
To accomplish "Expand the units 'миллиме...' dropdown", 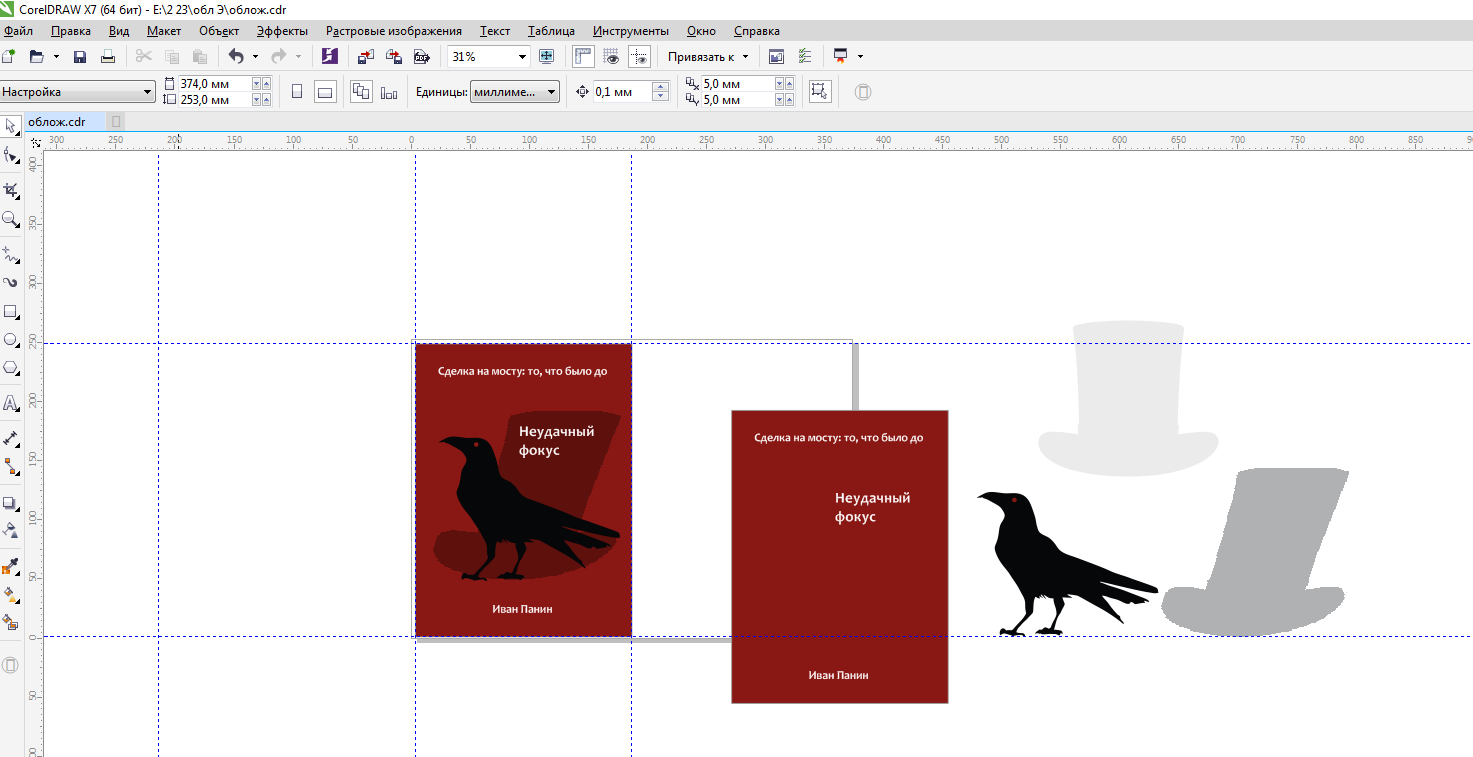I will pos(552,92).
